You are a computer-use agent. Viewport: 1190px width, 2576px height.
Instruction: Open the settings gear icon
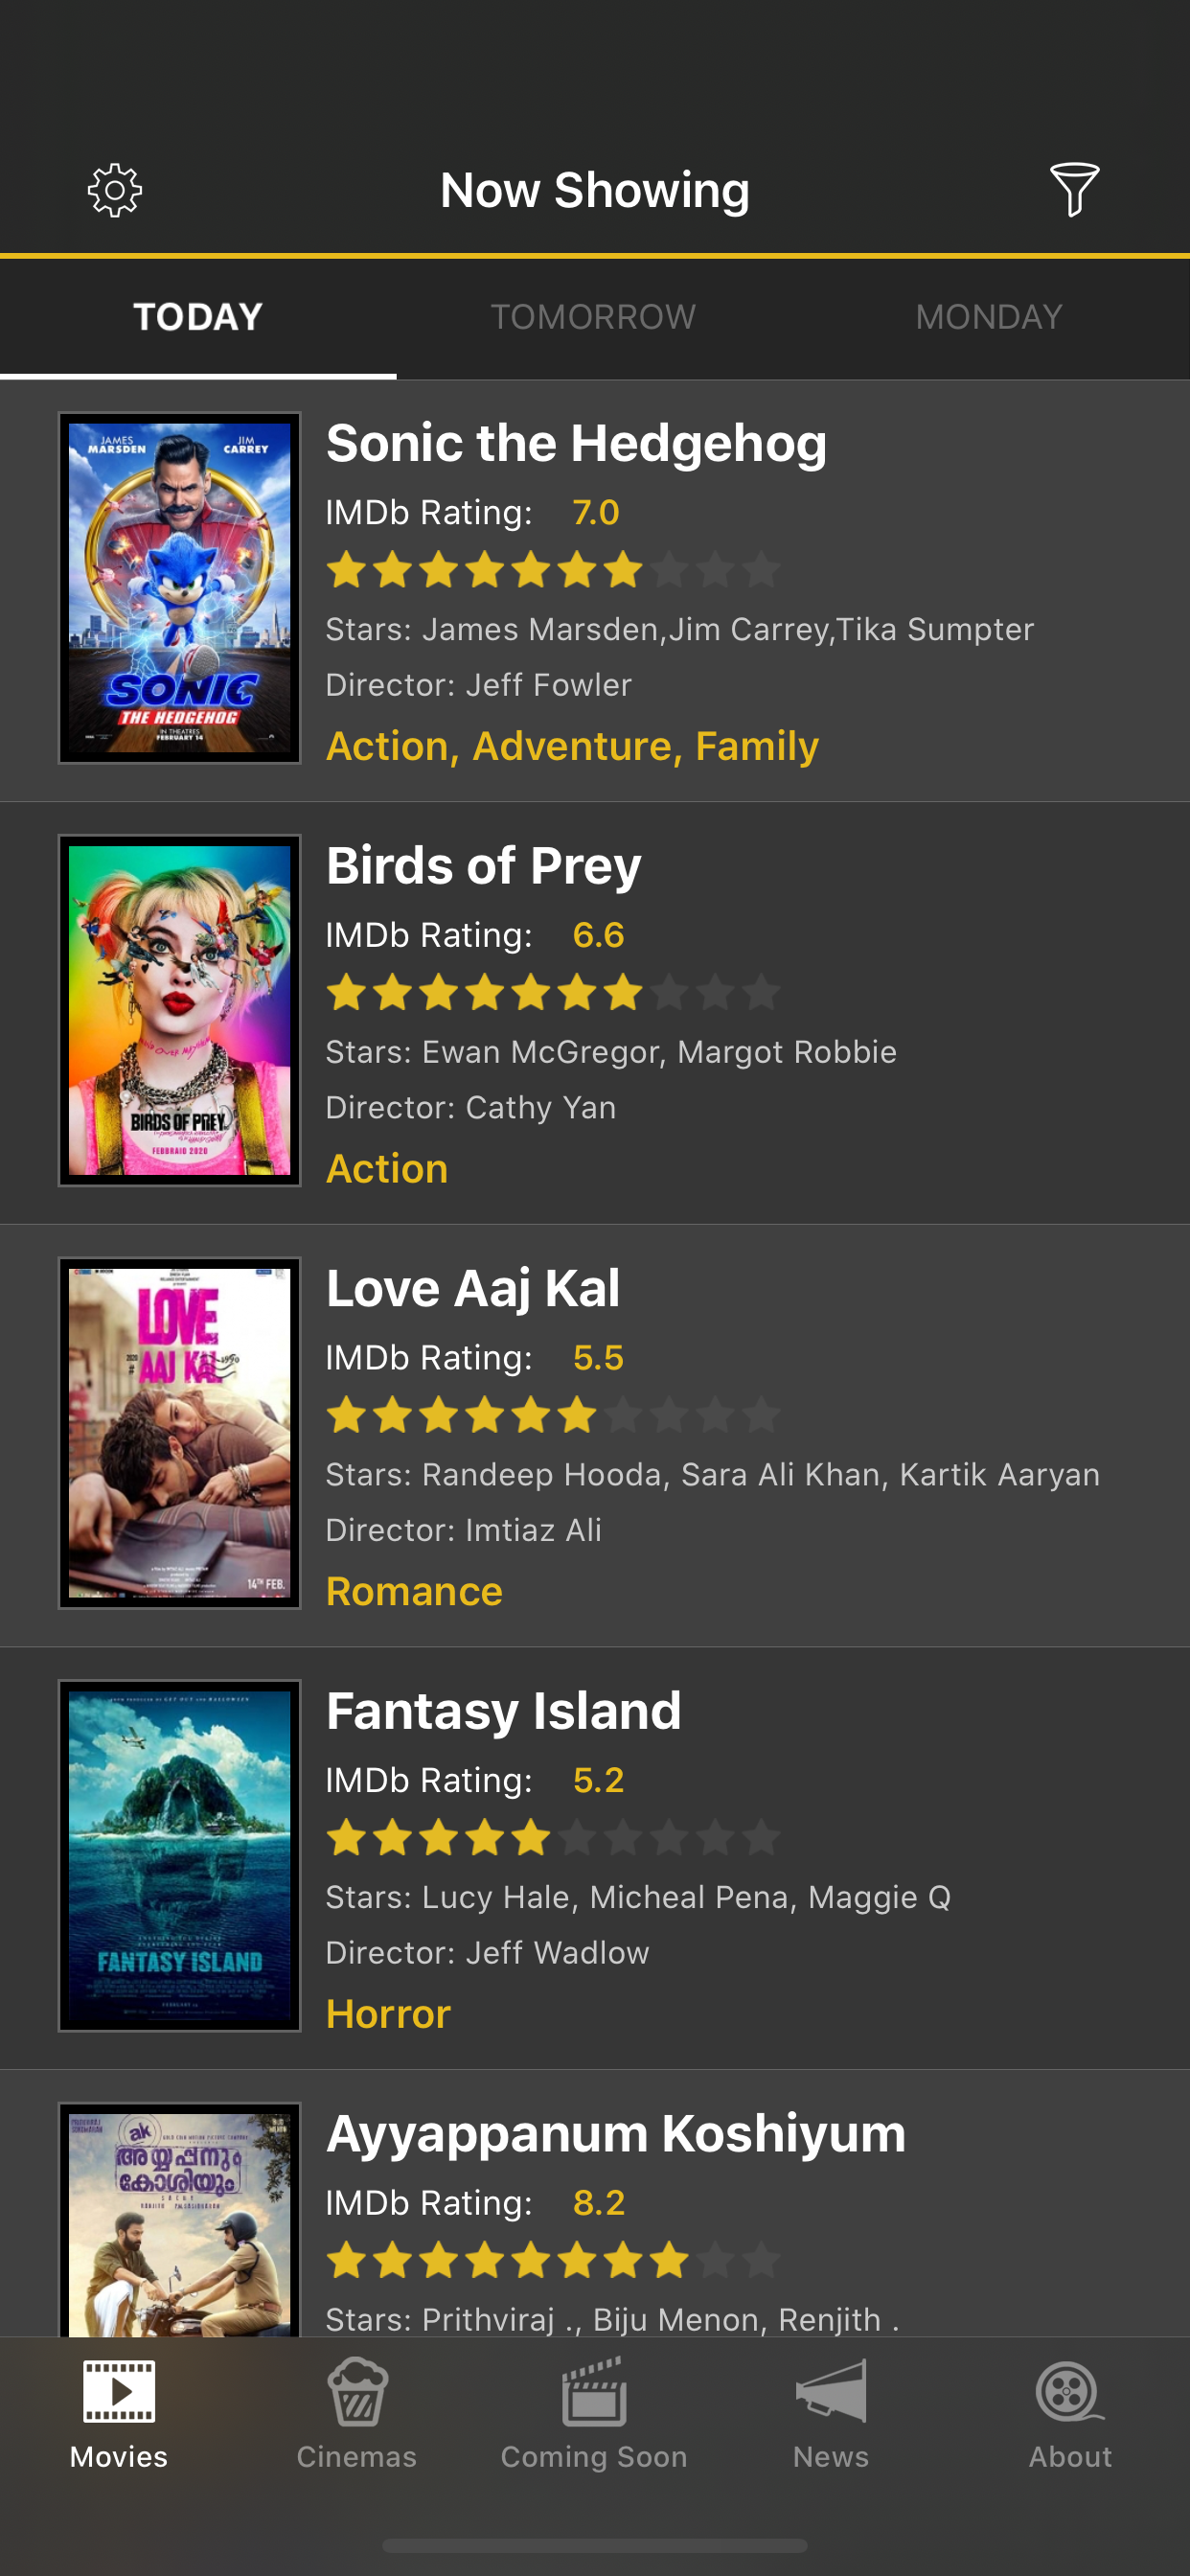115,188
